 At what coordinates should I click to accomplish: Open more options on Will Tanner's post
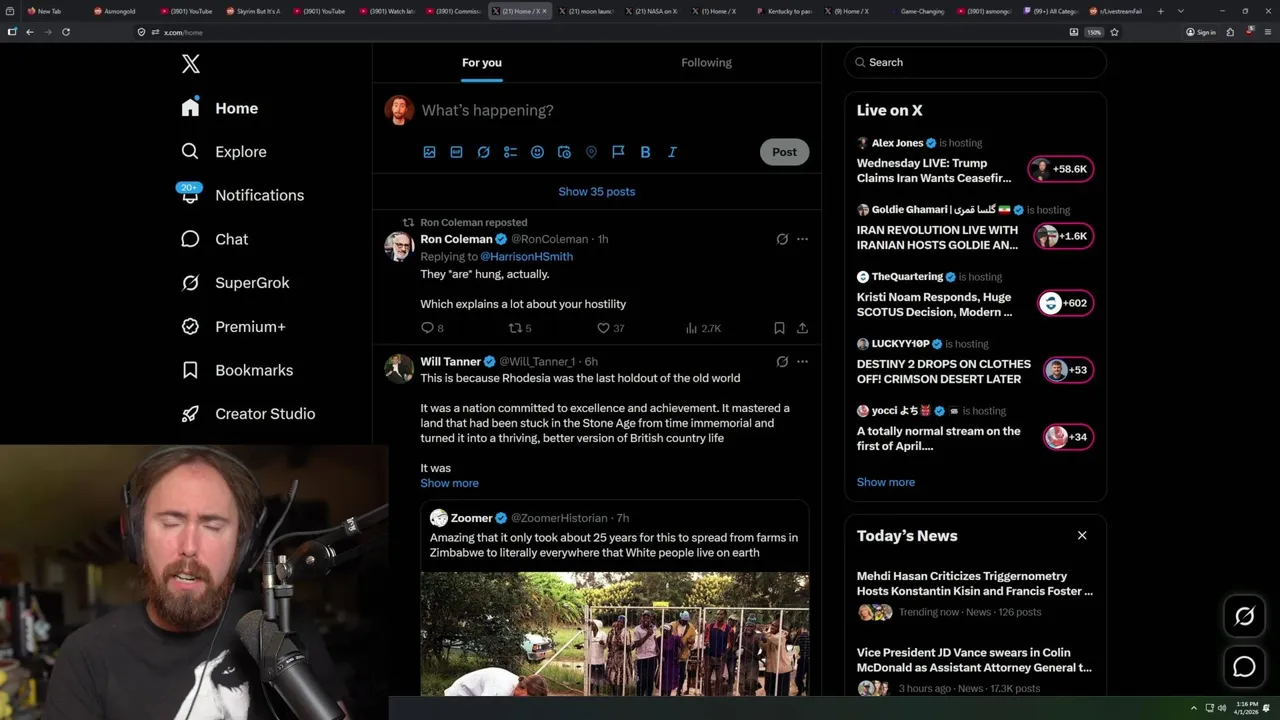802,362
